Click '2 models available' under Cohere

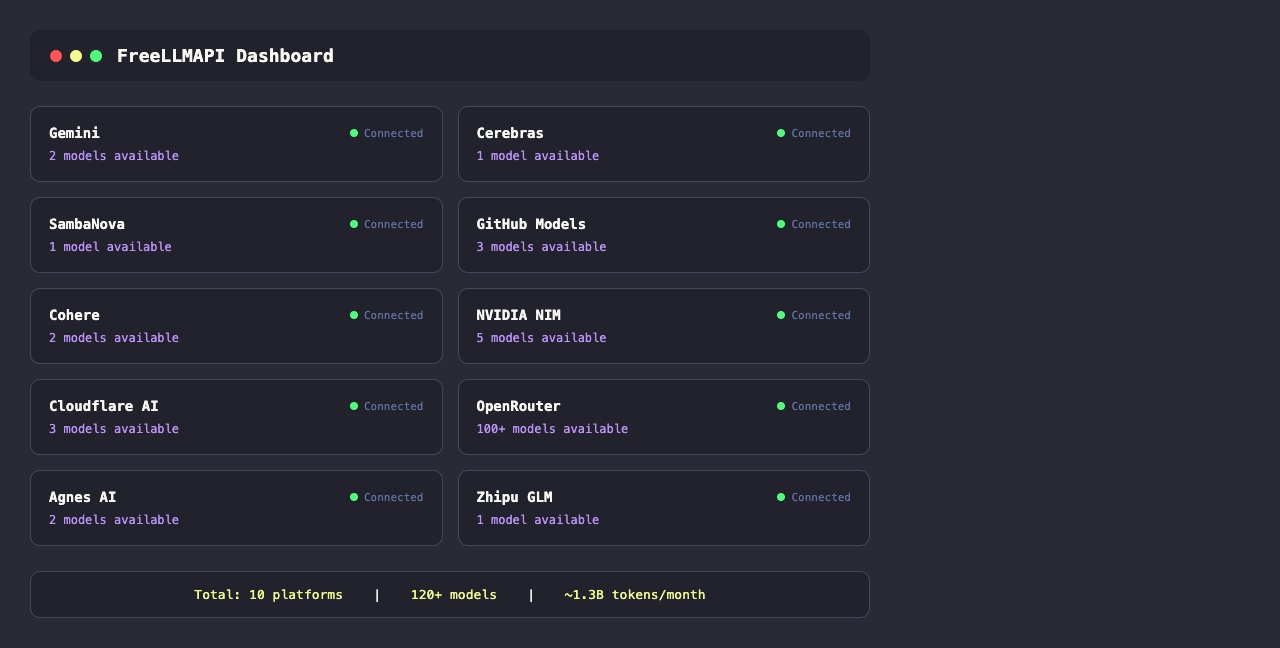tap(114, 338)
